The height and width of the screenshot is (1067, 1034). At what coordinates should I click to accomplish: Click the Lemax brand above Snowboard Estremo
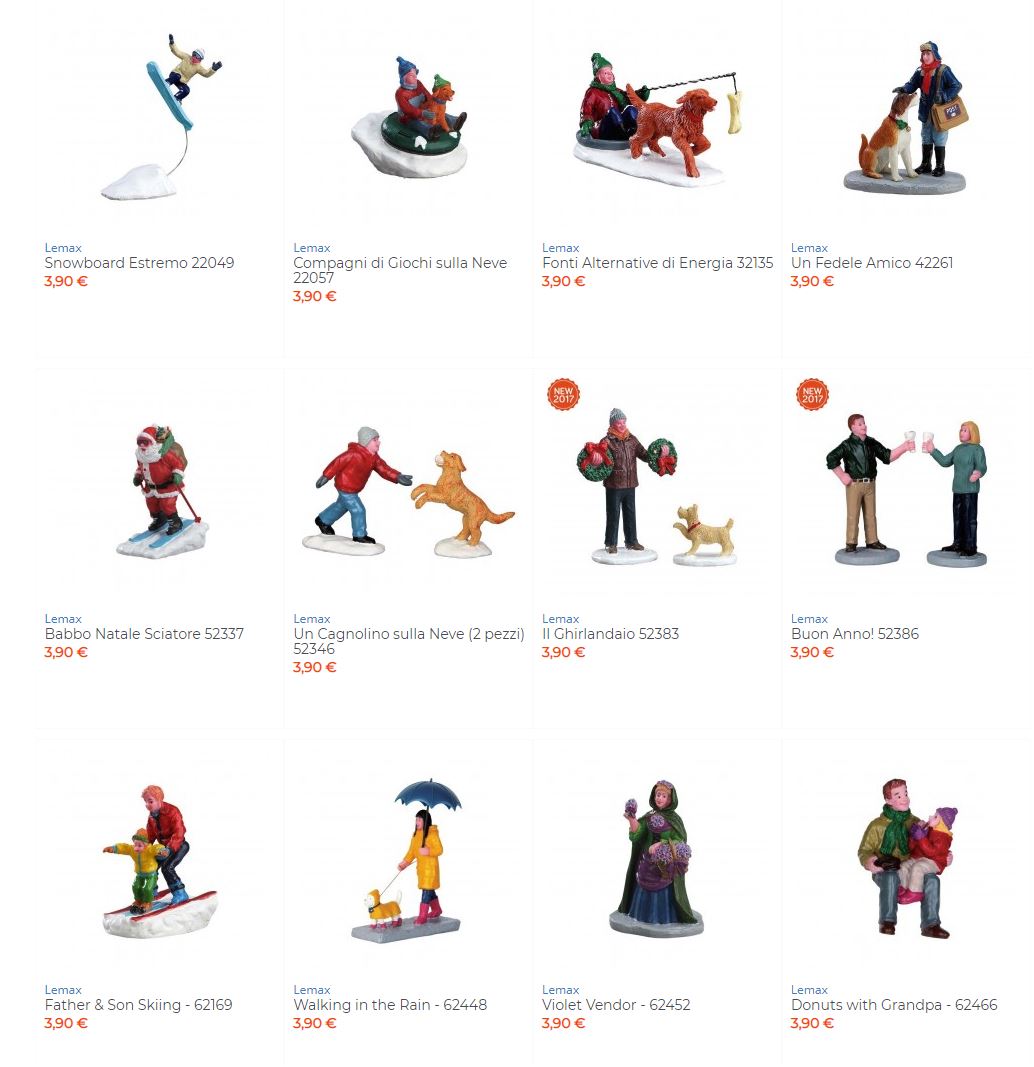click(63, 248)
